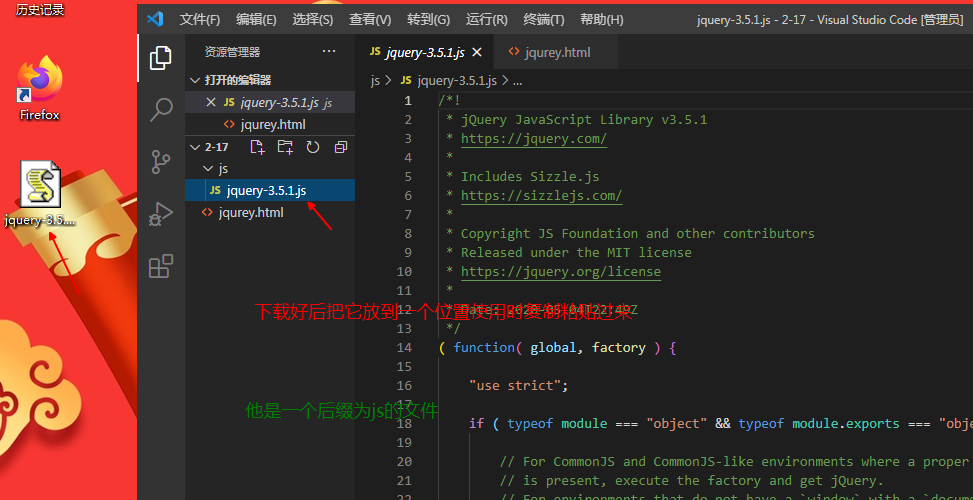Follow the https://sizzlejs.com/ link
The width and height of the screenshot is (973, 500).
coord(541,195)
